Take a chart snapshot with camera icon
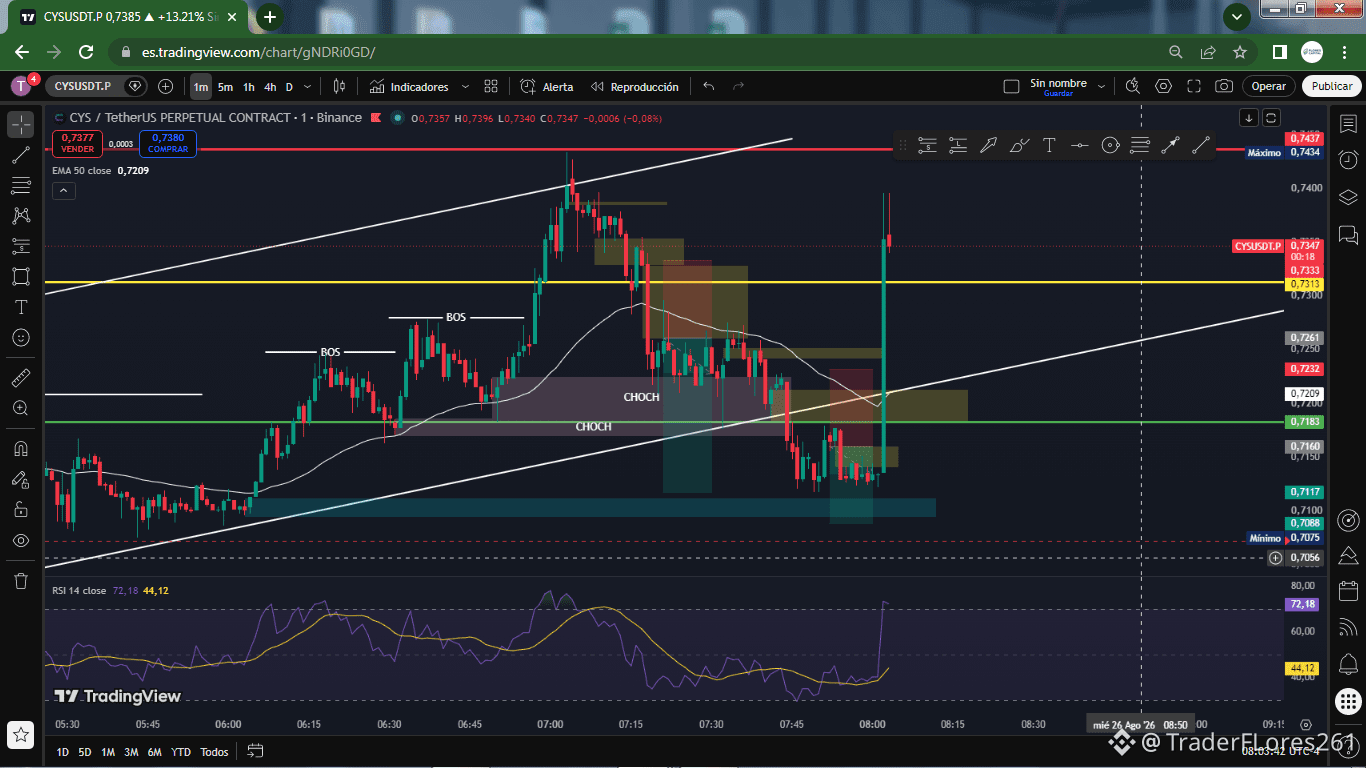 tap(1224, 87)
